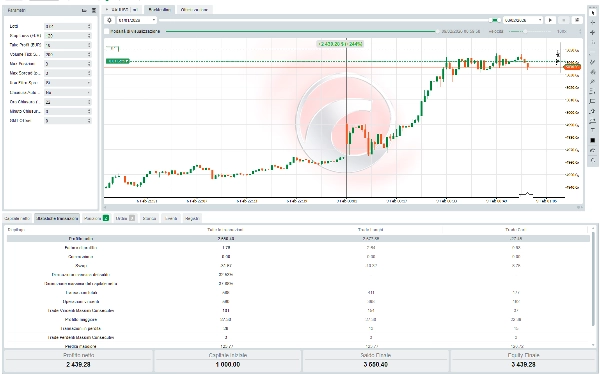Click the backtest date range slider handle
Viewport: 600px width, 374px height.
[x=495, y=20]
